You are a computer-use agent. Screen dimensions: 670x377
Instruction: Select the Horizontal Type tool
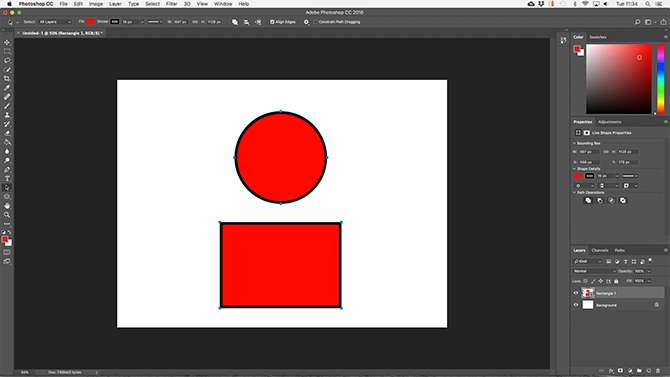click(x=7, y=179)
